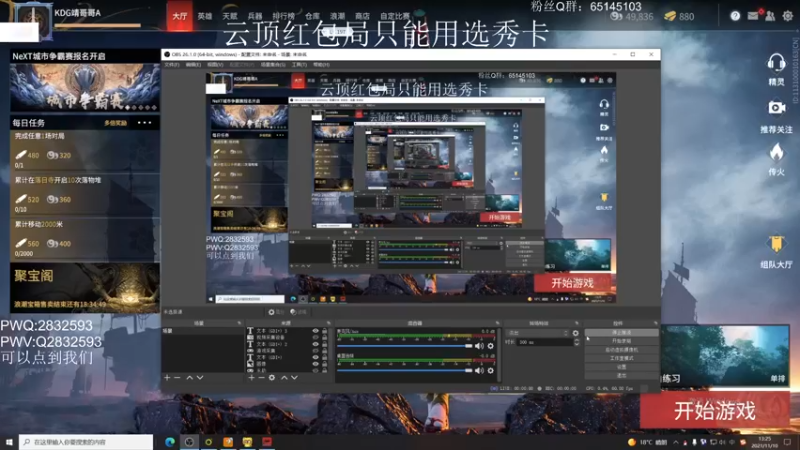Pop out the 场景 dock panel
The image size is (800, 450).
click(x=239, y=323)
